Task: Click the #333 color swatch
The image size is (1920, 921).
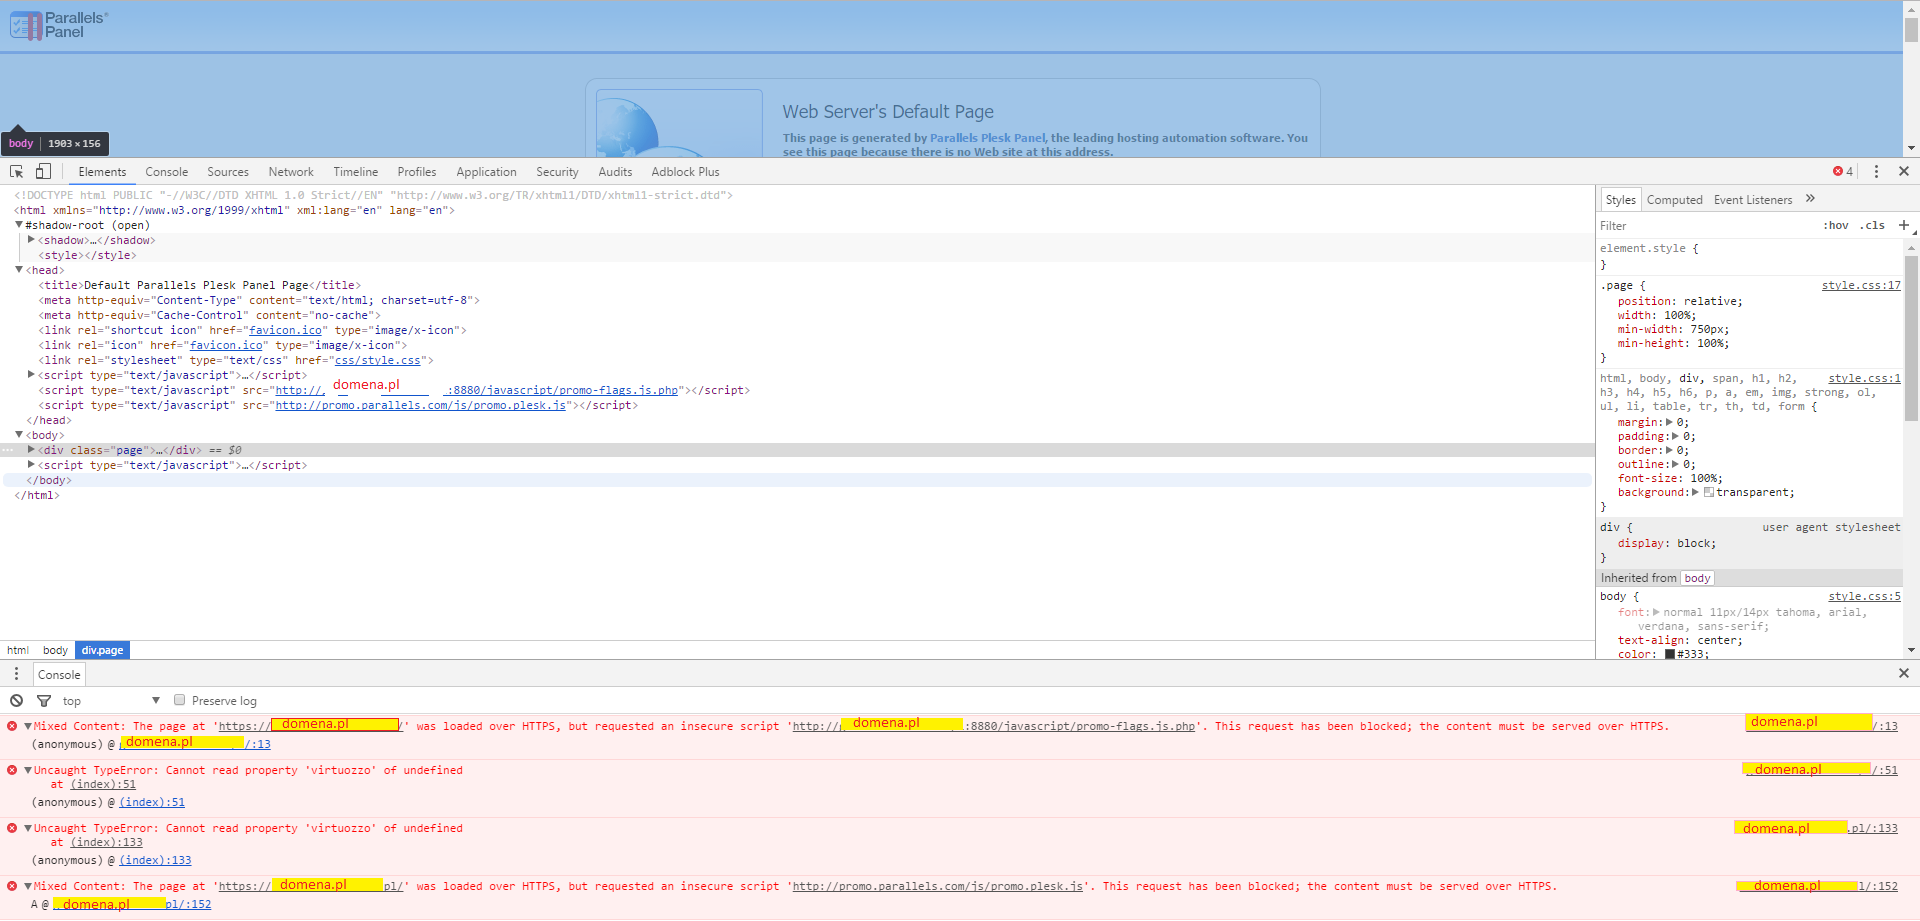Action: pos(1670,655)
